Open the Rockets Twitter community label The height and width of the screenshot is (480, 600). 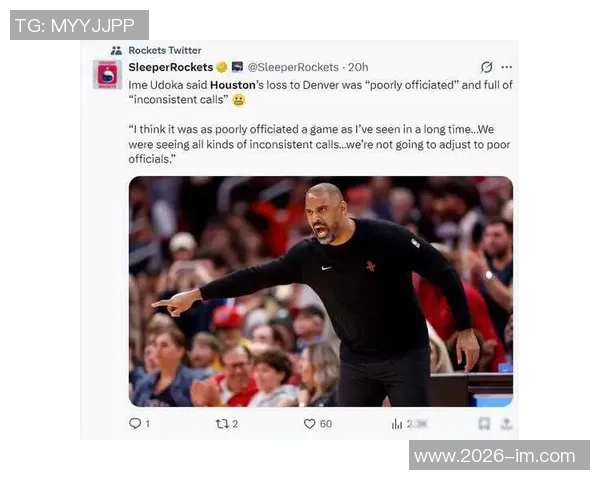[x=165, y=50]
